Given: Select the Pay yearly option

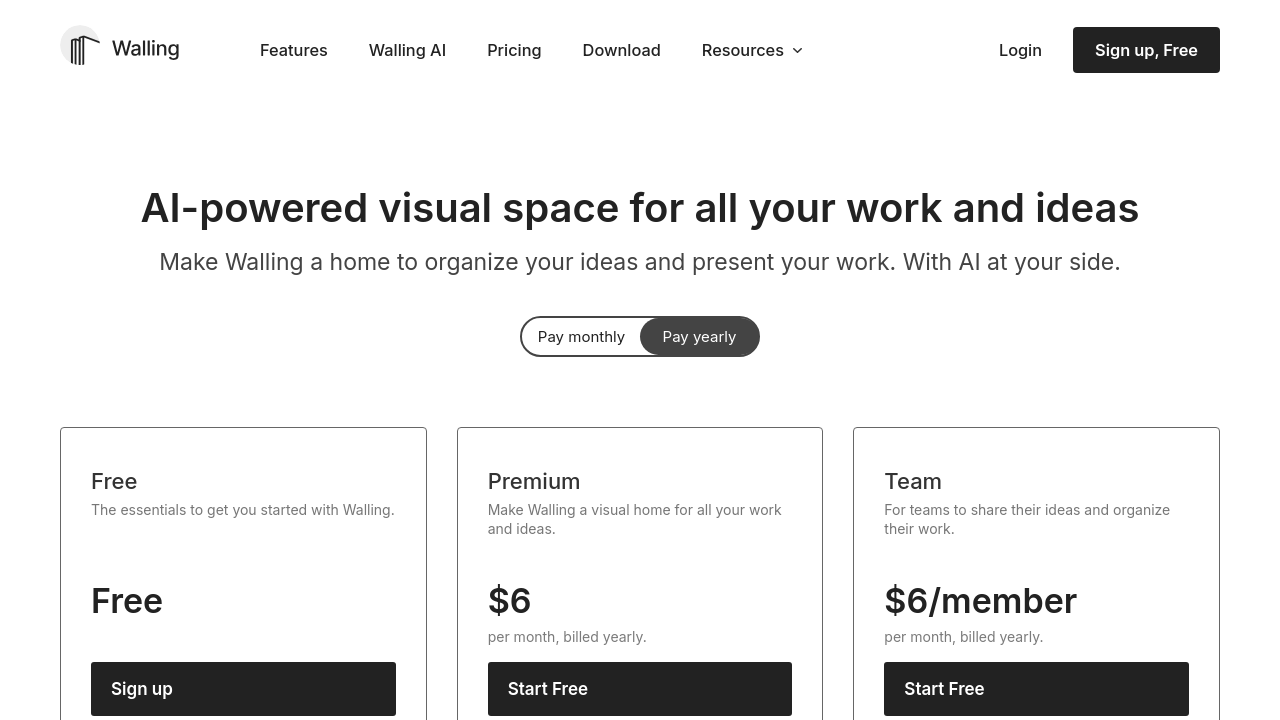Looking at the screenshot, I should click(x=699, y=337).
